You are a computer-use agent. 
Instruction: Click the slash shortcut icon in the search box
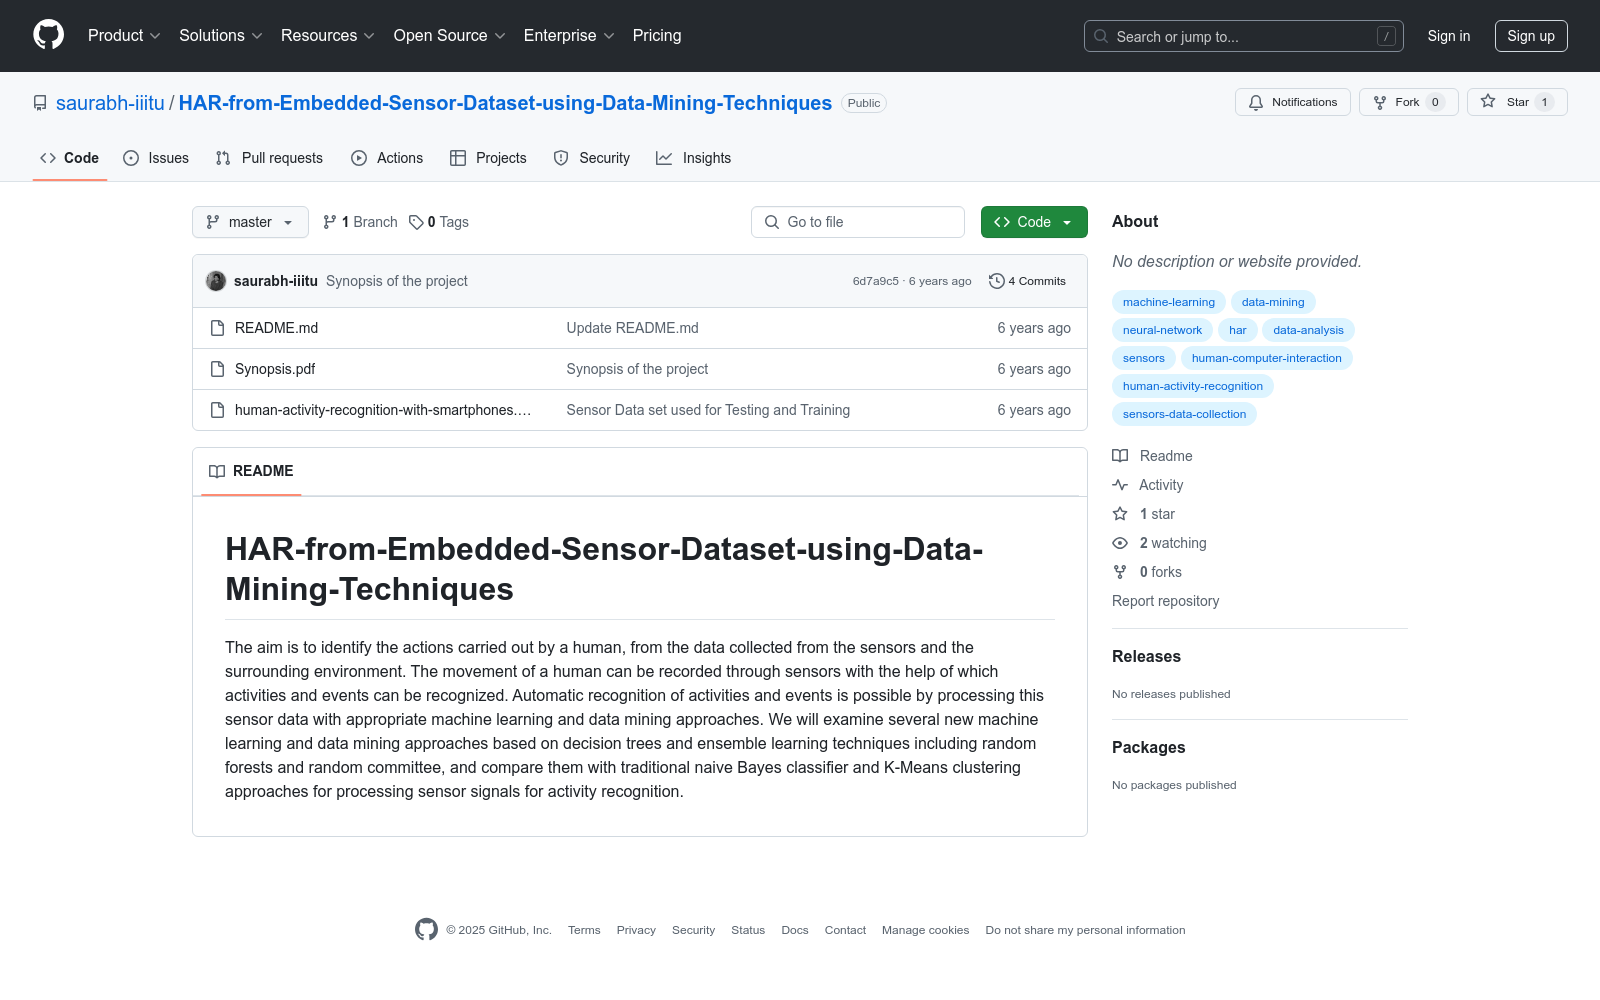pyautogui.click(x=1386, y=36)
